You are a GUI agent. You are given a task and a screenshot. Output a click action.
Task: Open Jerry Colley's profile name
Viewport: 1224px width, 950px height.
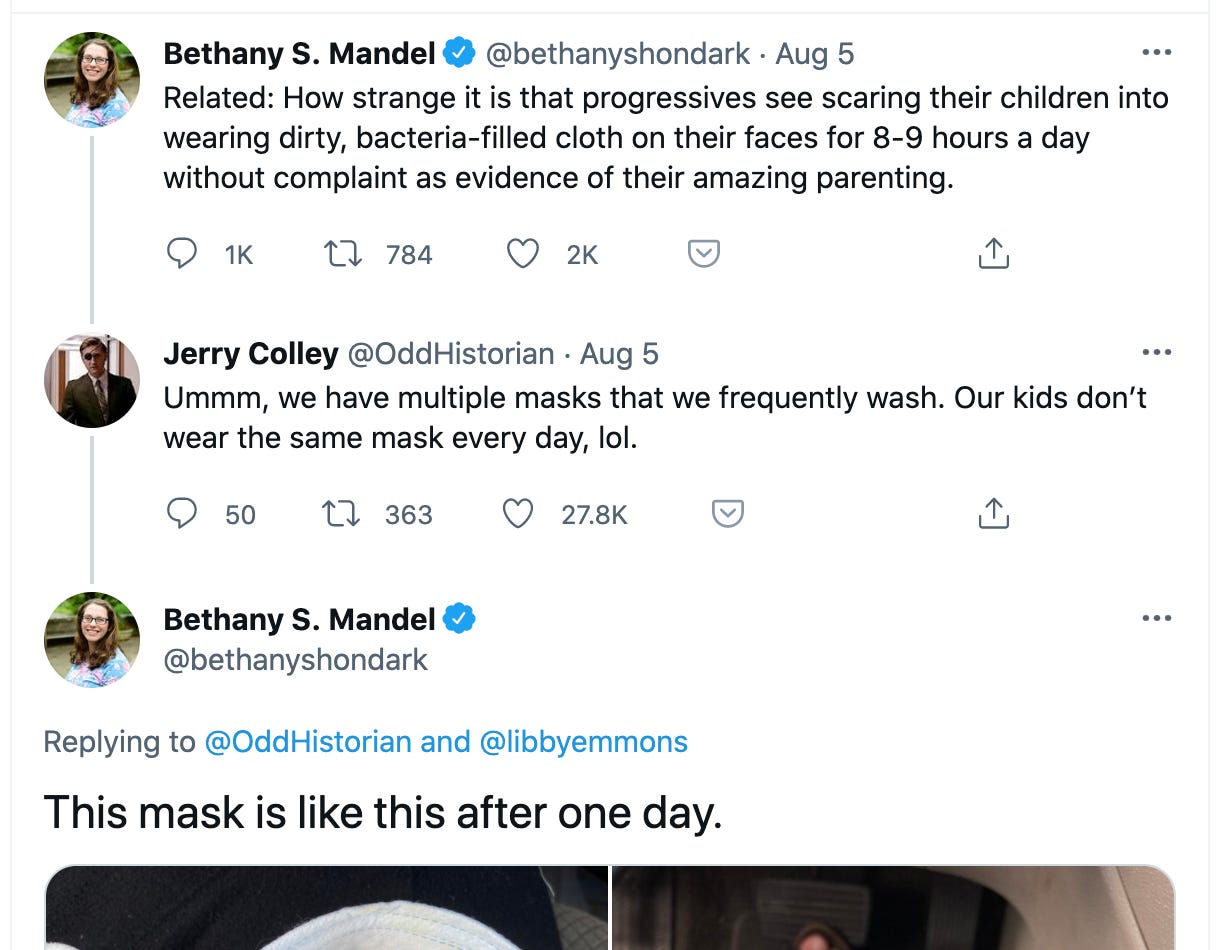251,353
